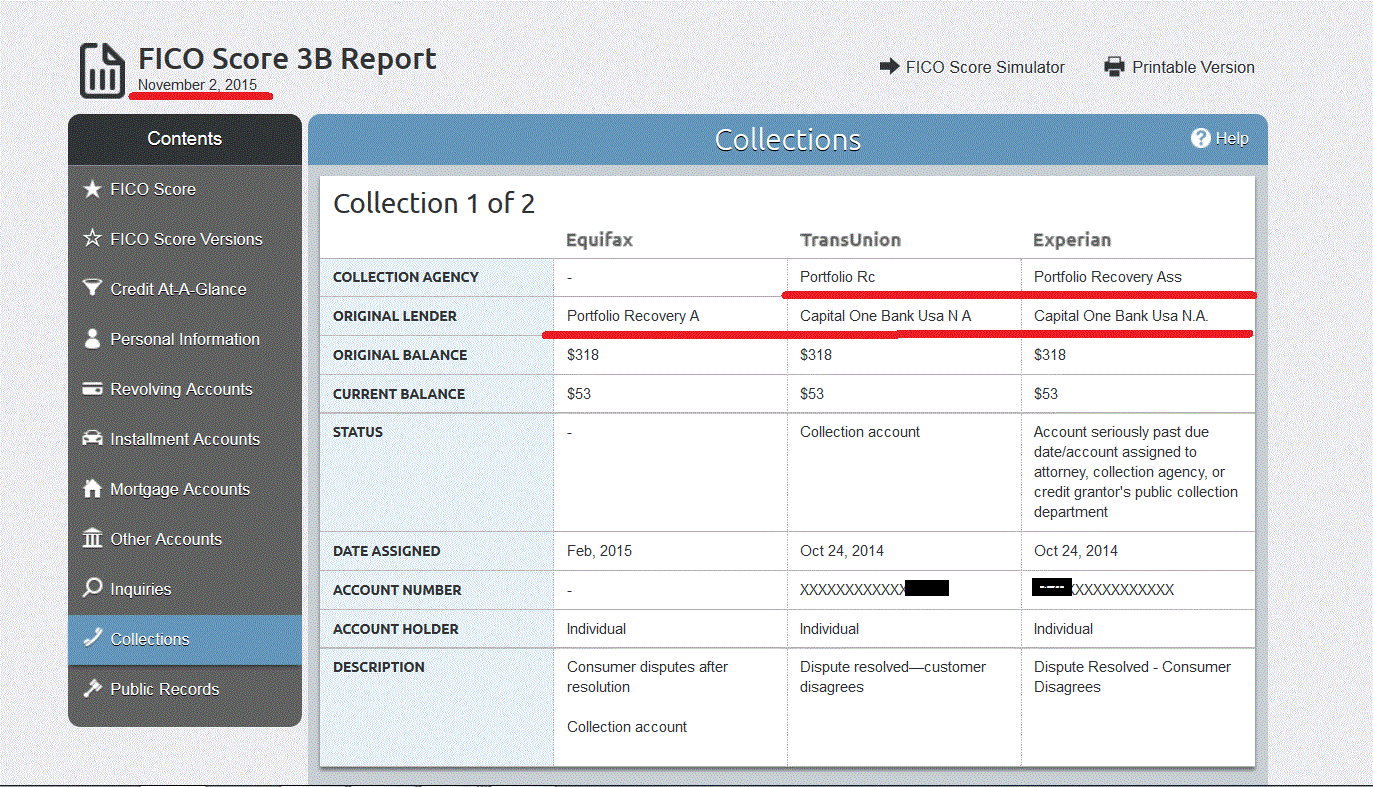This screenshot has width=1373, height=787.
Task: Click the Experian Account seriously past due status
Action: point(1136,472)
